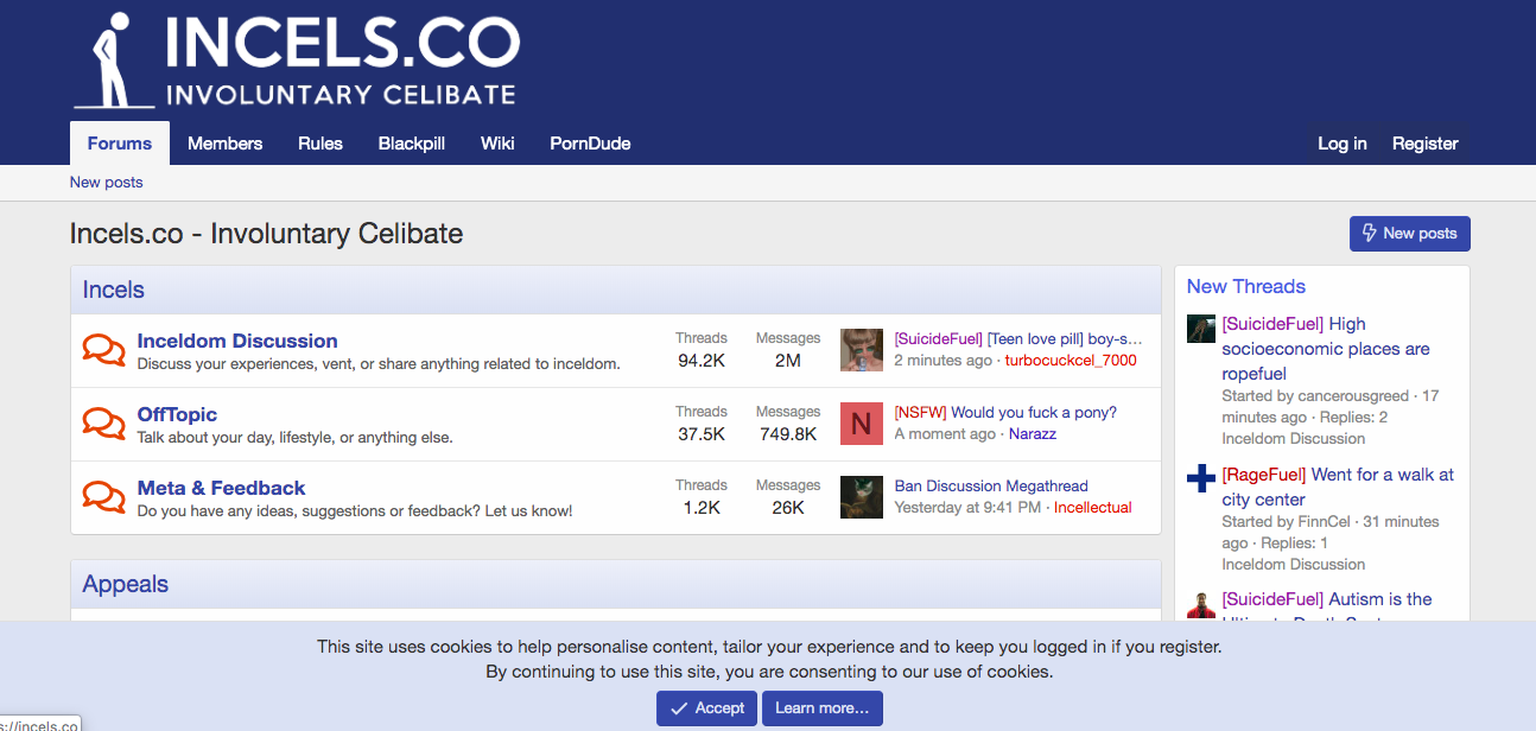The width and height of the screenshot is (1536, 731).
Task: Click the avatar beside Ban Discussion Megathread
Action: [861, 497]
